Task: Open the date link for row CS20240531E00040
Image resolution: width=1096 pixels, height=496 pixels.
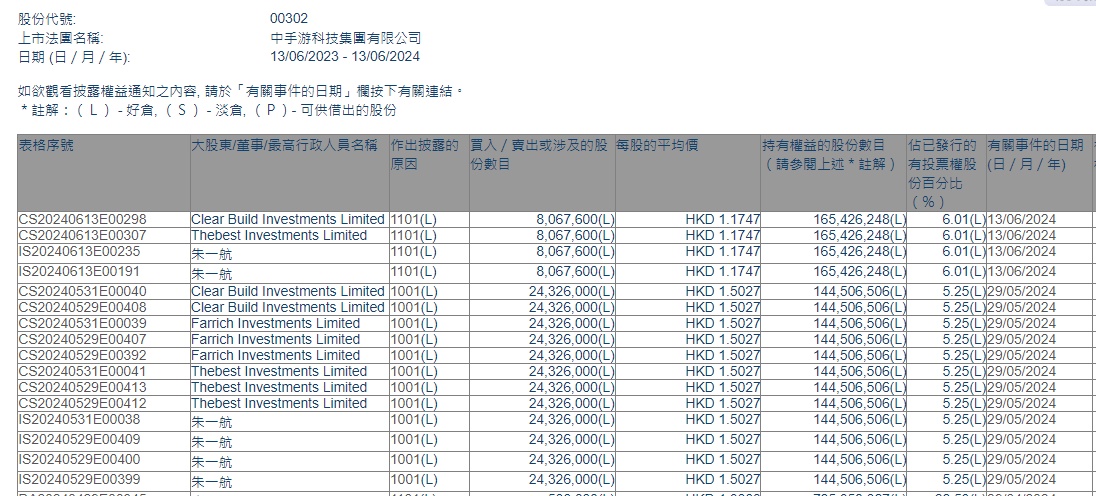Action: [1021, 291]
